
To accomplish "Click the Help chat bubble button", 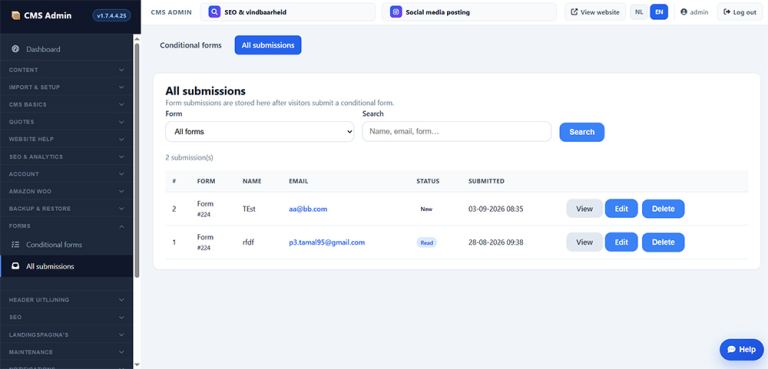I will click(742, 349).
